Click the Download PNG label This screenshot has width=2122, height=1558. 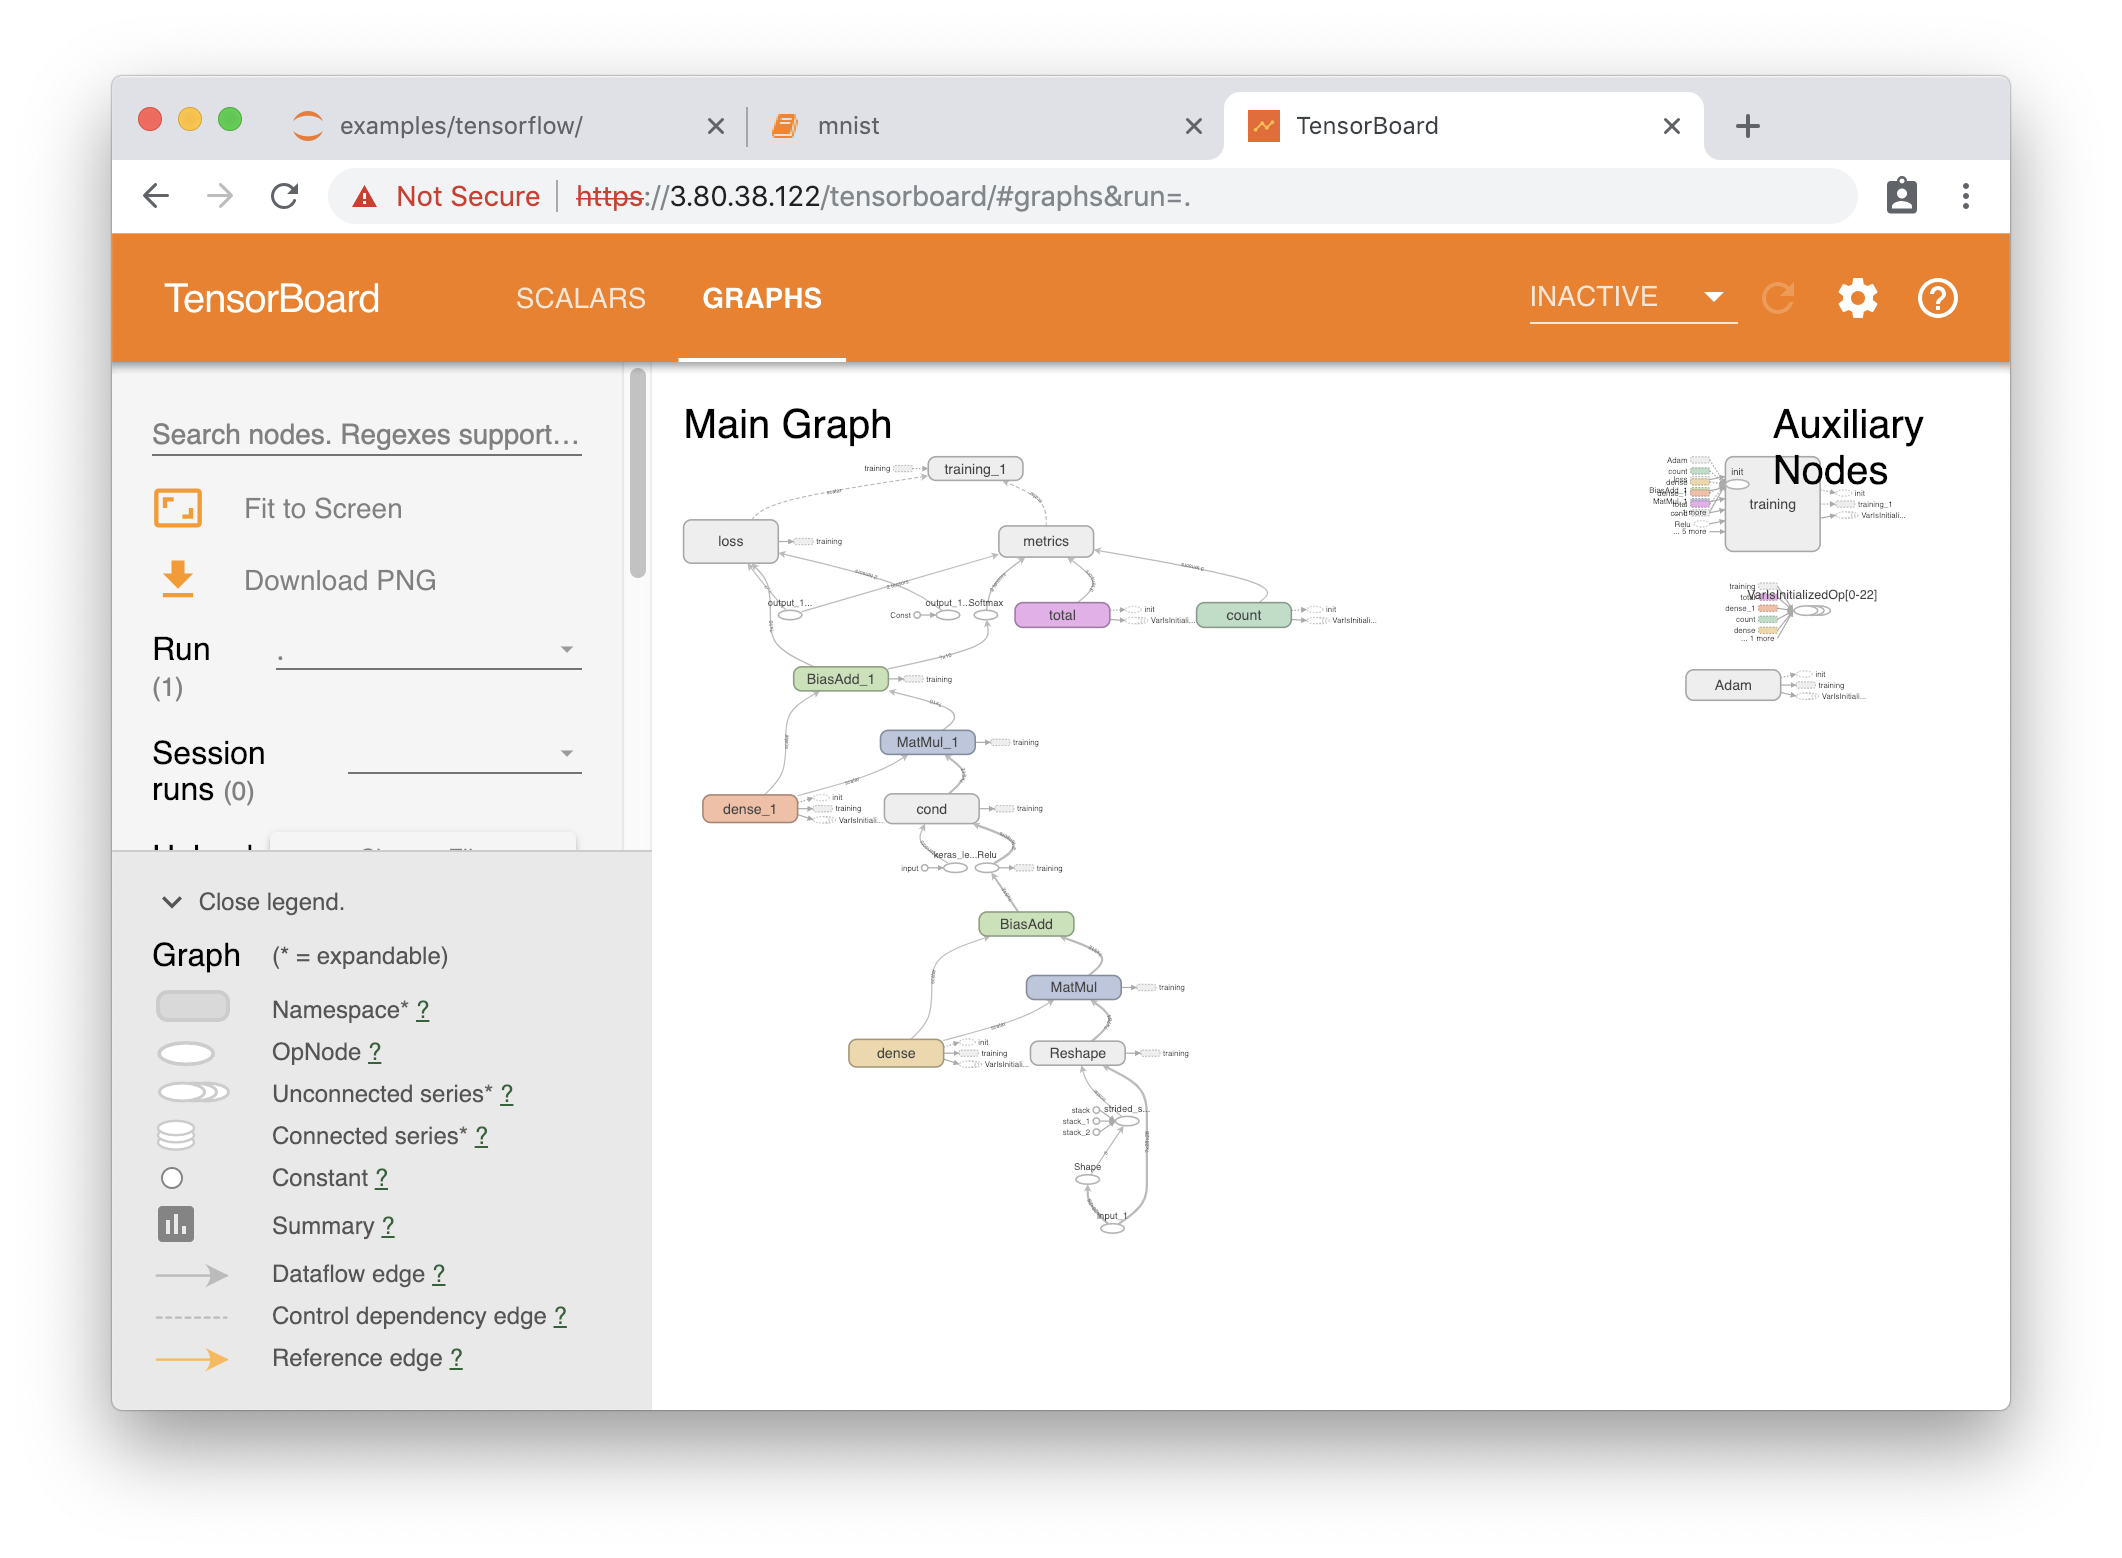click(340, 581)
